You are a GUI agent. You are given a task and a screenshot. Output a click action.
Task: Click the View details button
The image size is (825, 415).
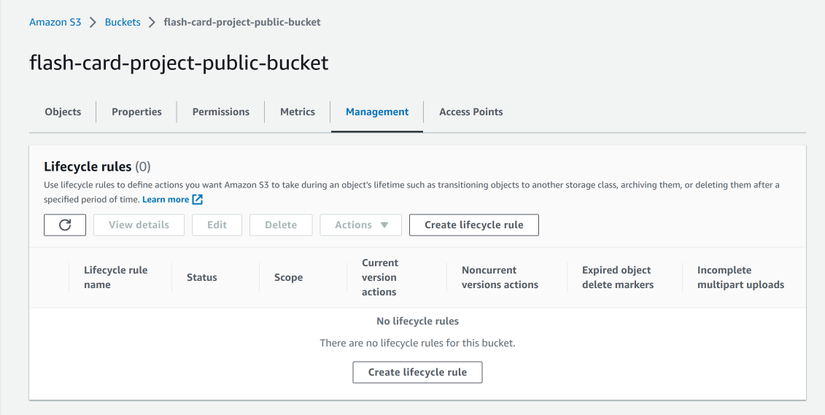[139, 225]
